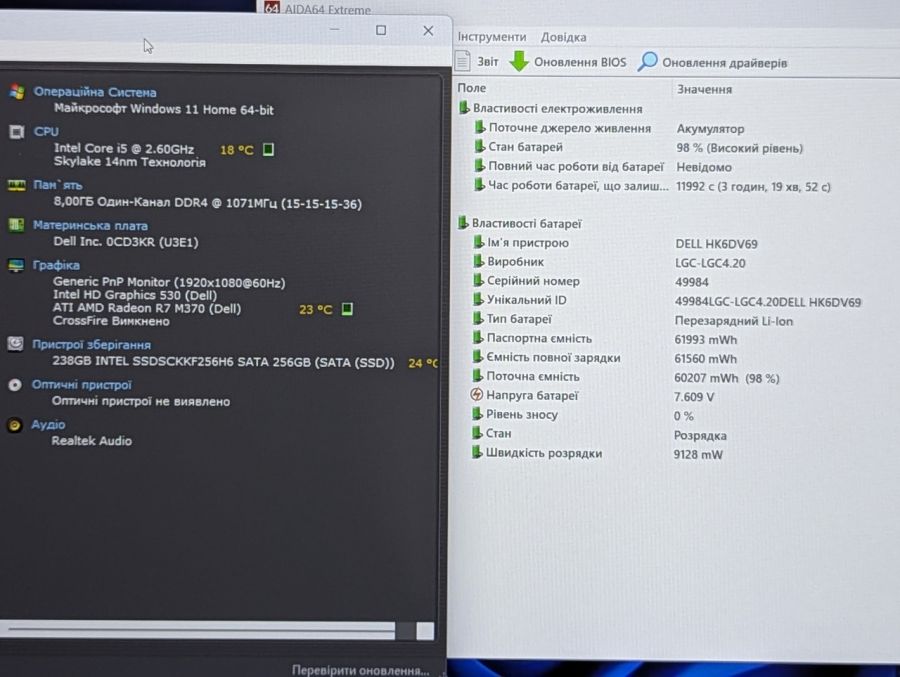Screen dimensions: 900x677
Task: Click the disc icon beside Оптичні пристрої
Action: pos(15,385)
